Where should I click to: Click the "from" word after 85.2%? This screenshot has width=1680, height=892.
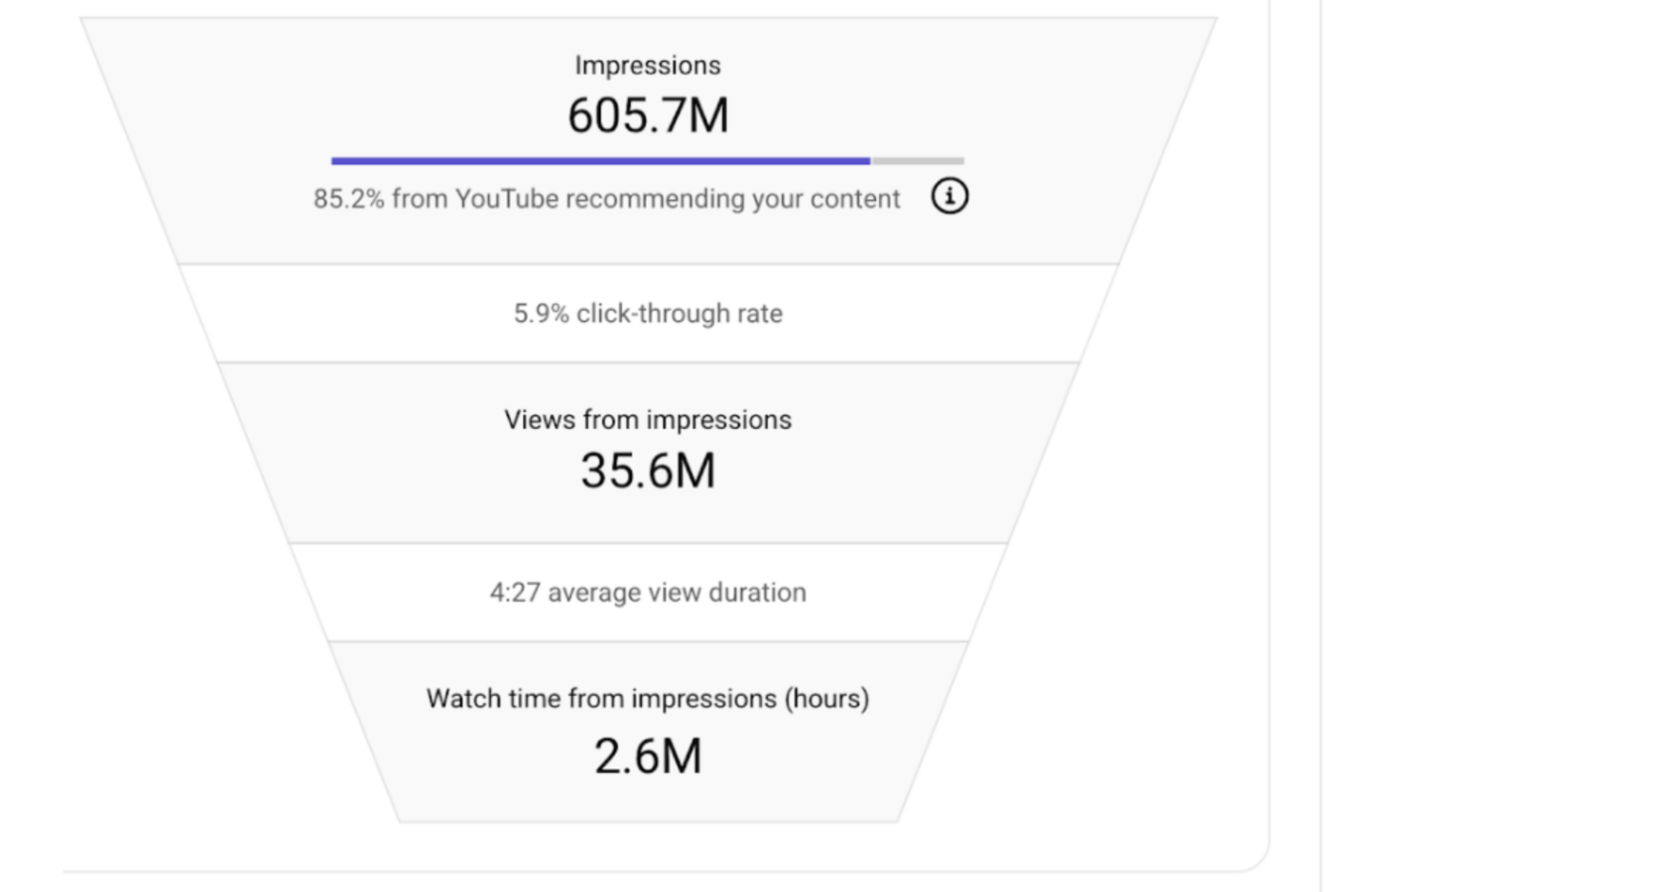coord(419,199)
